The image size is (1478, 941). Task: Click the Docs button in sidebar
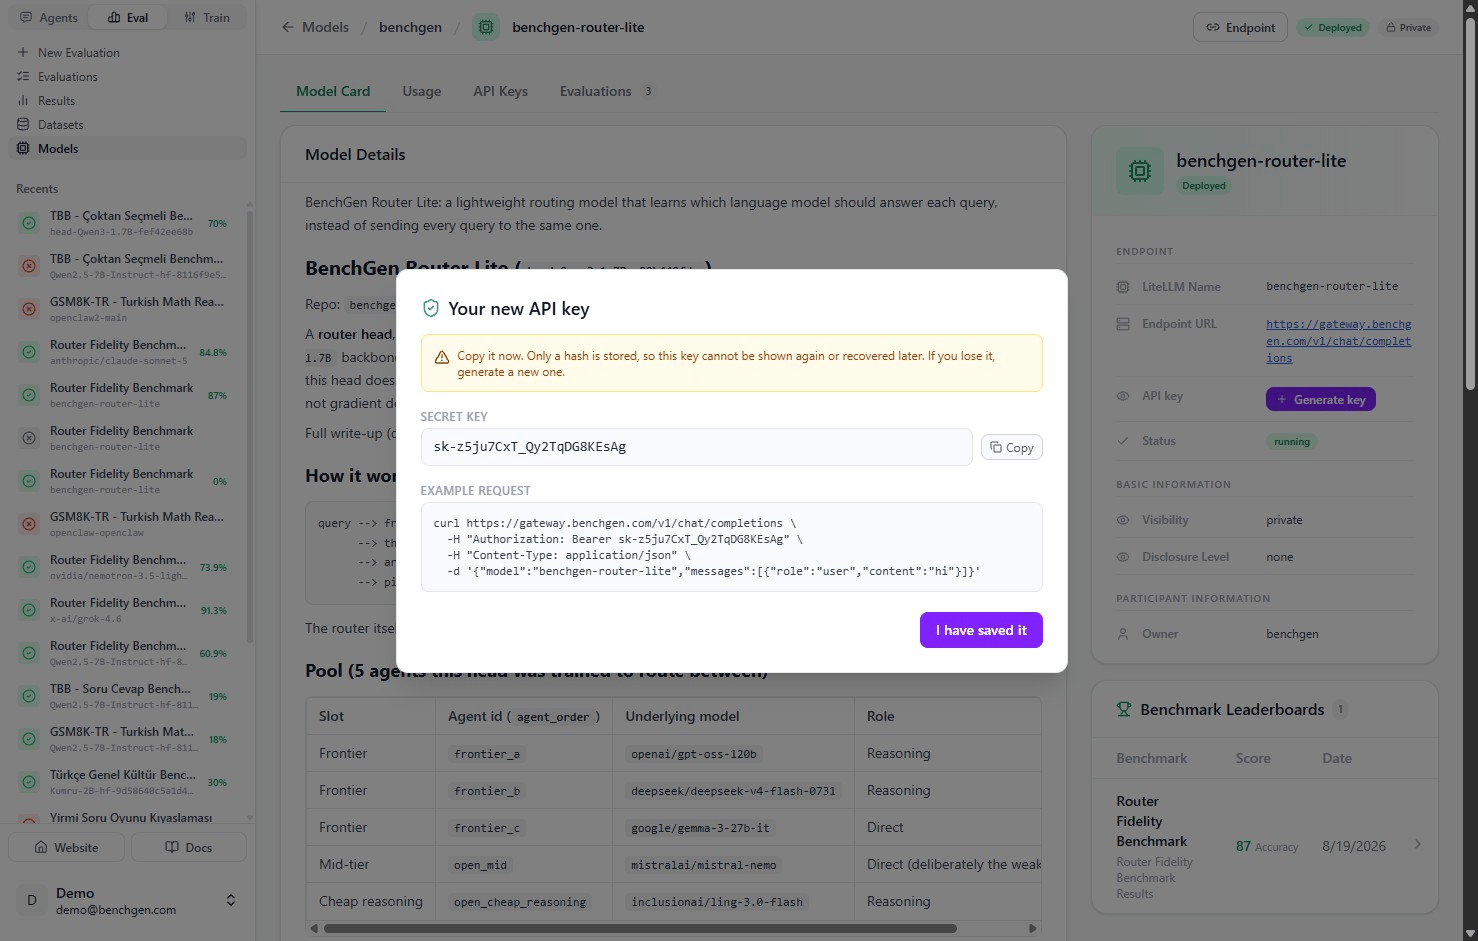(x=188, y=847)
